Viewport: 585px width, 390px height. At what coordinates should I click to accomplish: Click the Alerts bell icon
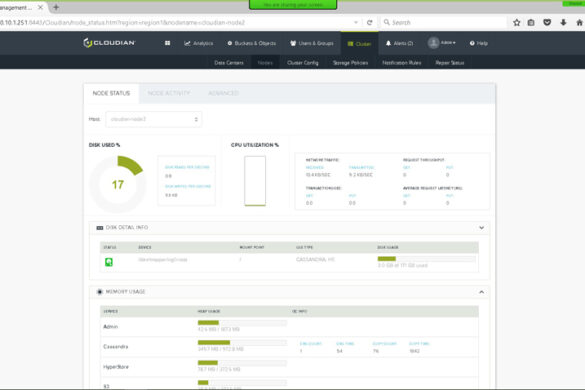click(x=388, y=43)
